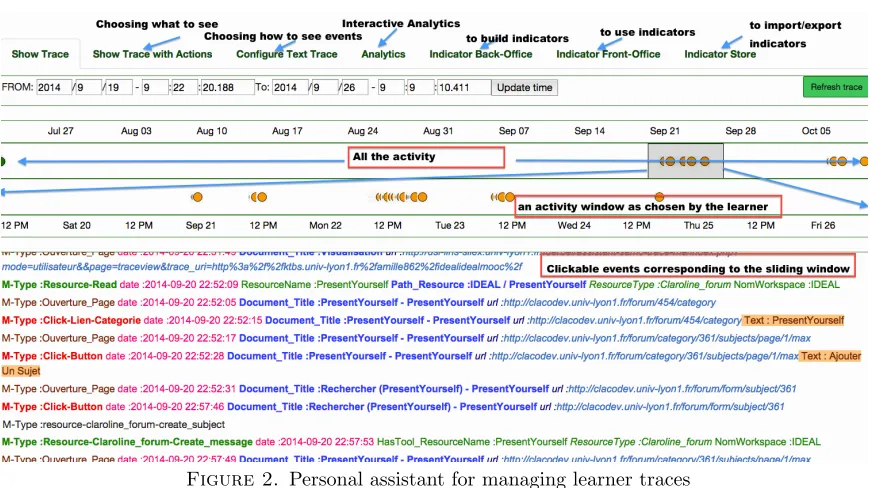The width and height of the screenshot is (870, 488).
Task: Go to Indicator Back-Office tab
Action: [480, 54]
